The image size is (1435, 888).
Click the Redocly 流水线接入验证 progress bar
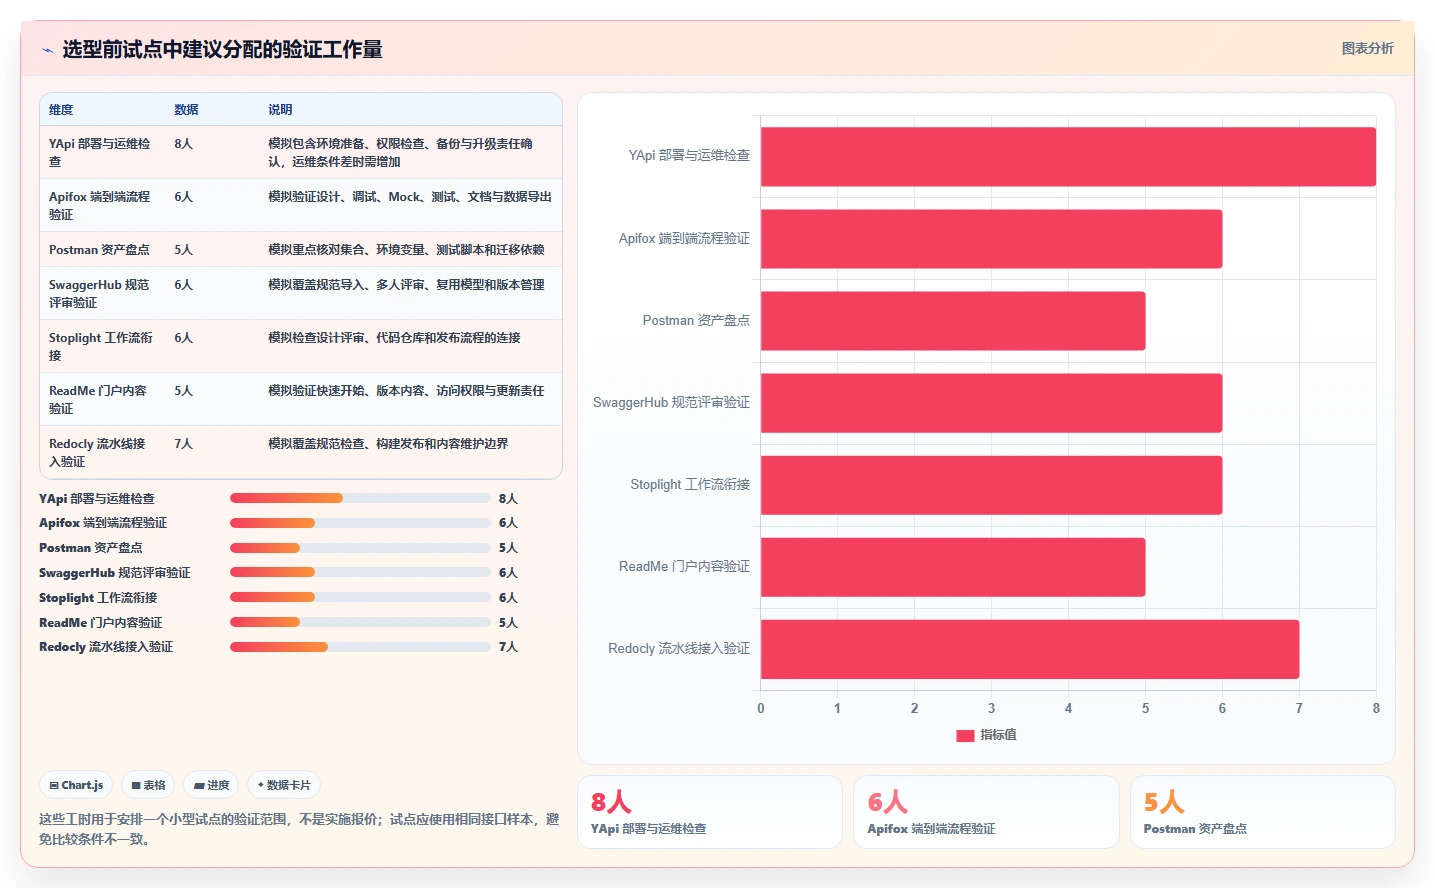pos(360,647)
